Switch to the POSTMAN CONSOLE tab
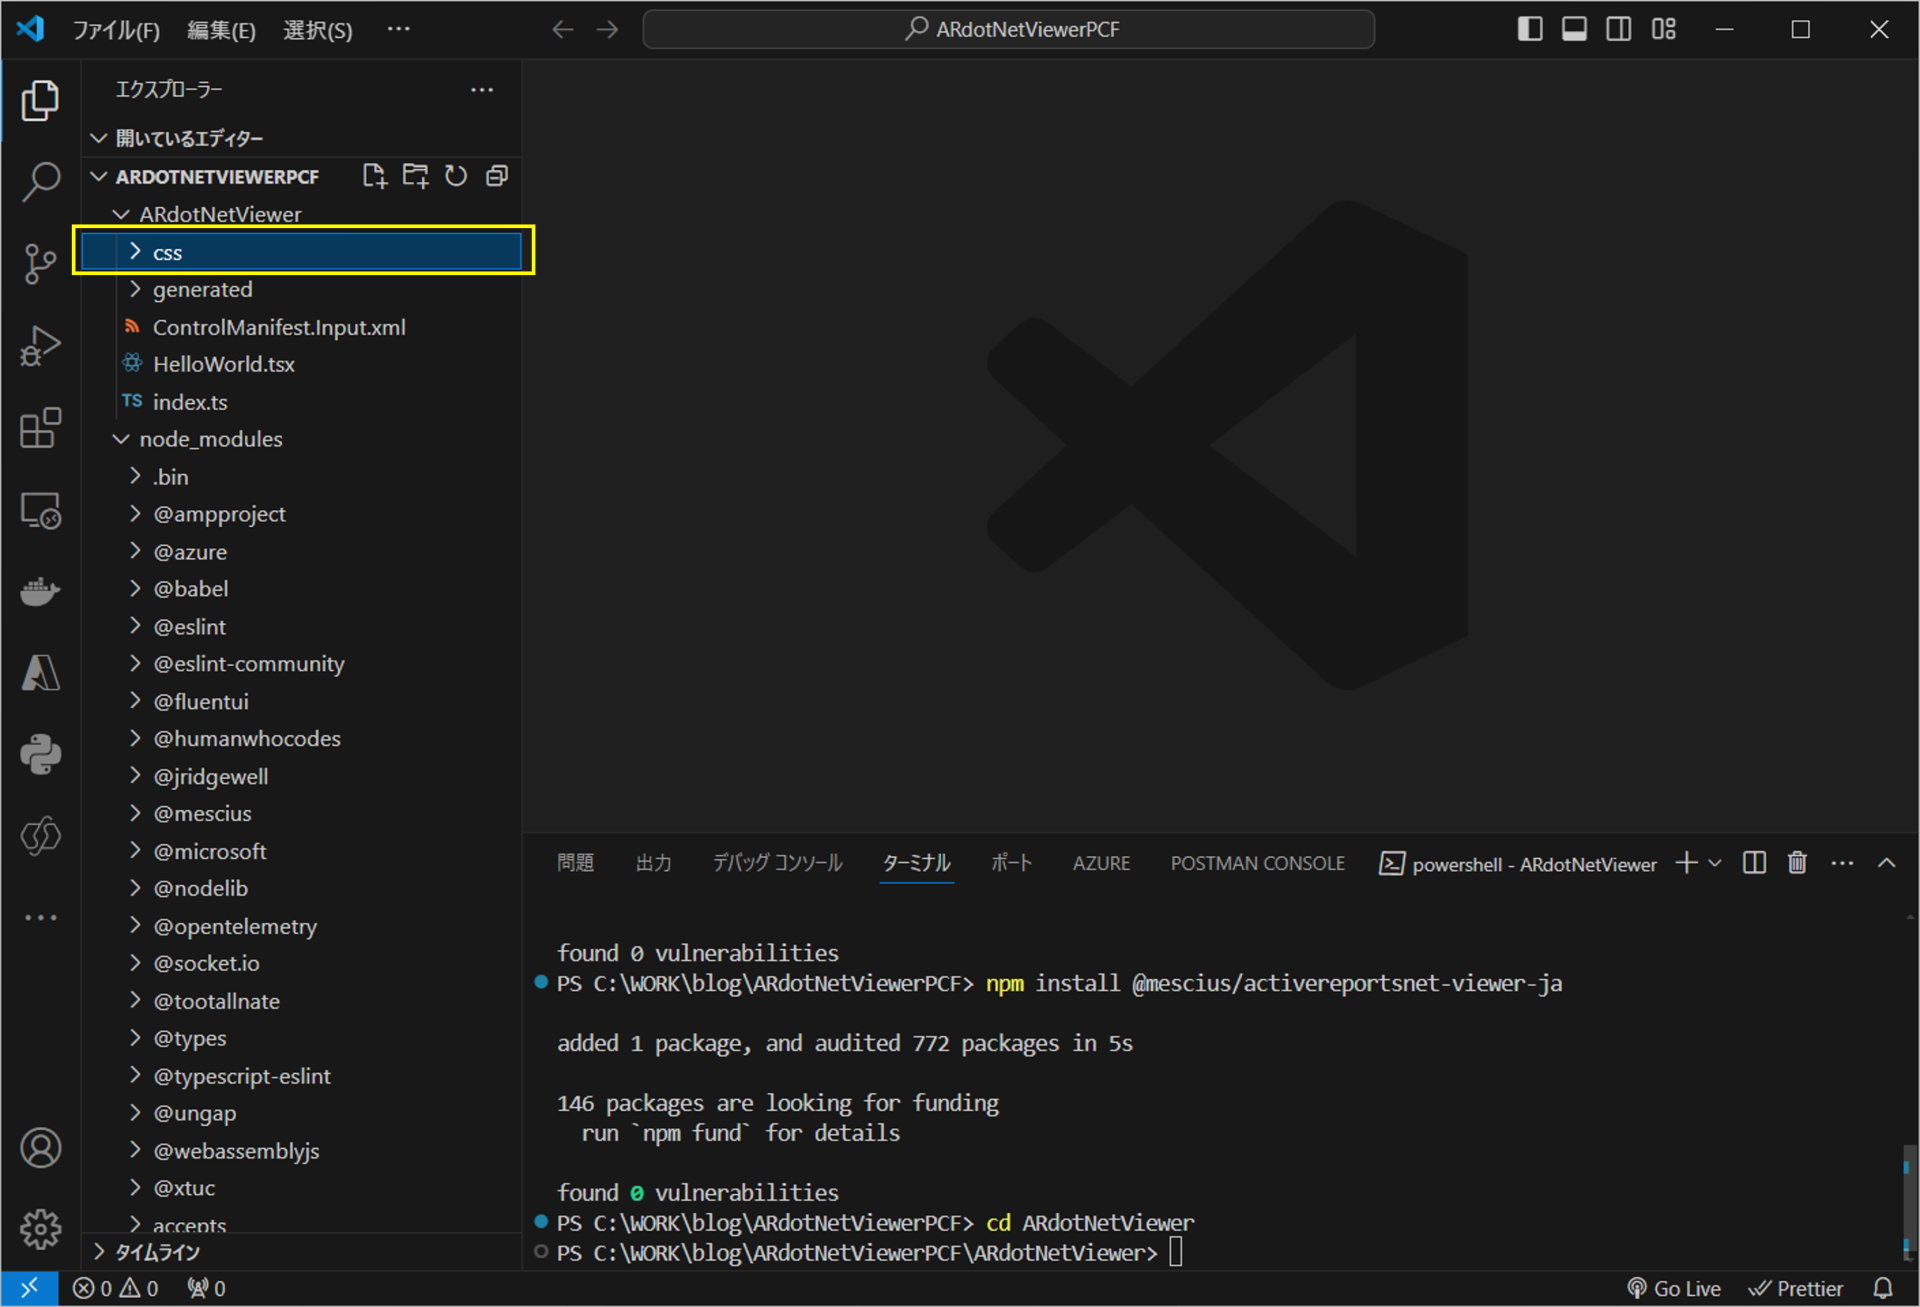Image resolution: width=1920 pixels, height=1307 pixels. [x=1258, y=863]
